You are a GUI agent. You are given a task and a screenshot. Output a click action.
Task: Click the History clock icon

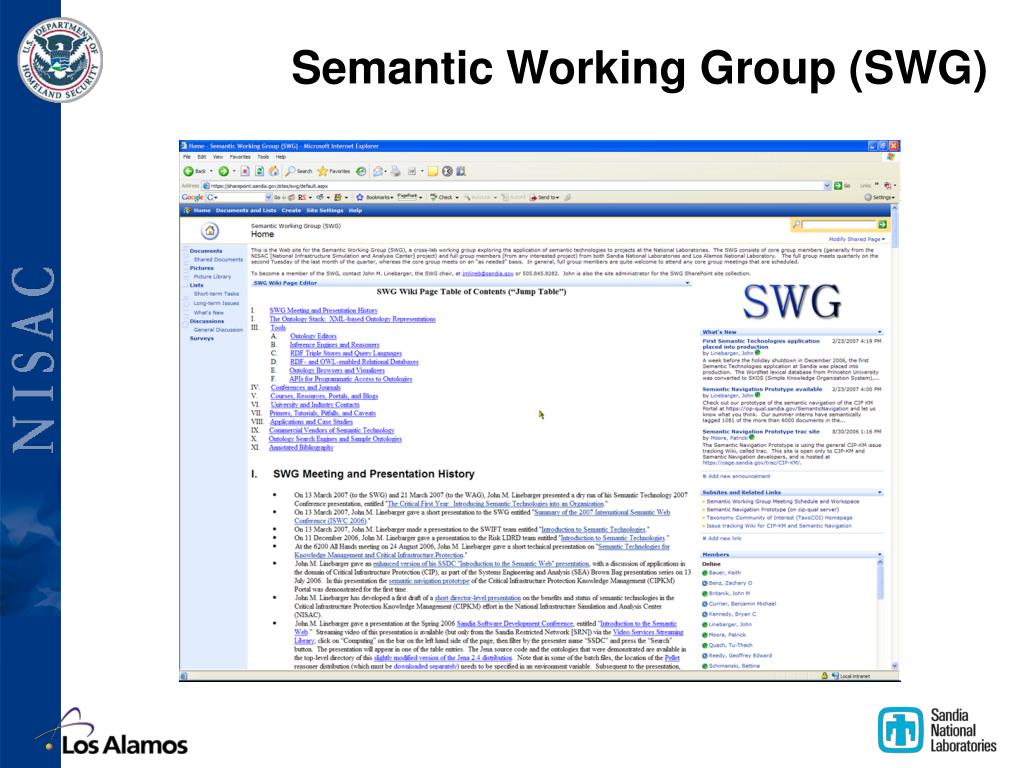(361, 171)
